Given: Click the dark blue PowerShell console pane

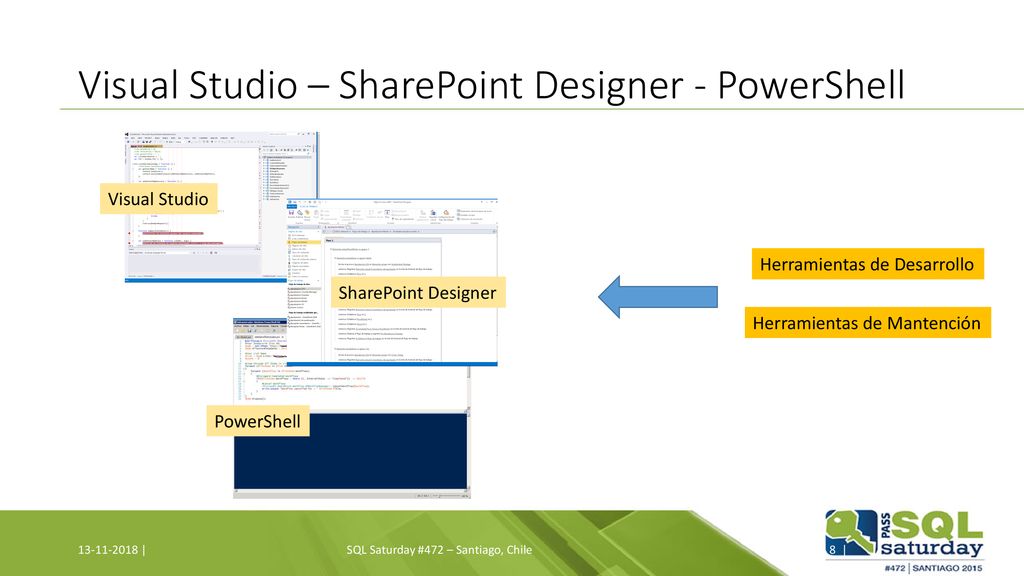Looking at the screenshot, I should pyautogui.click(x=351, y=451).
